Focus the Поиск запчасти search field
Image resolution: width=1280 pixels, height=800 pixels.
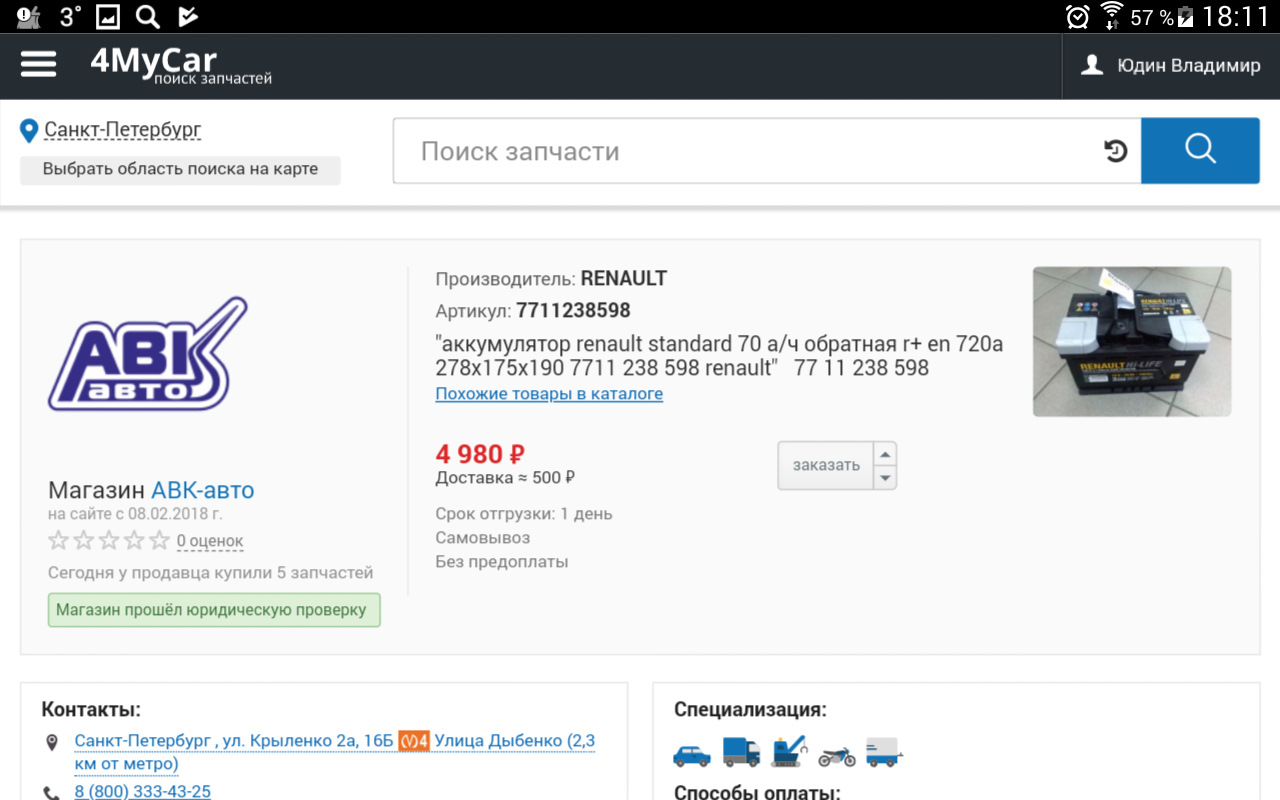pyautogui.click(x=748, y=151)
